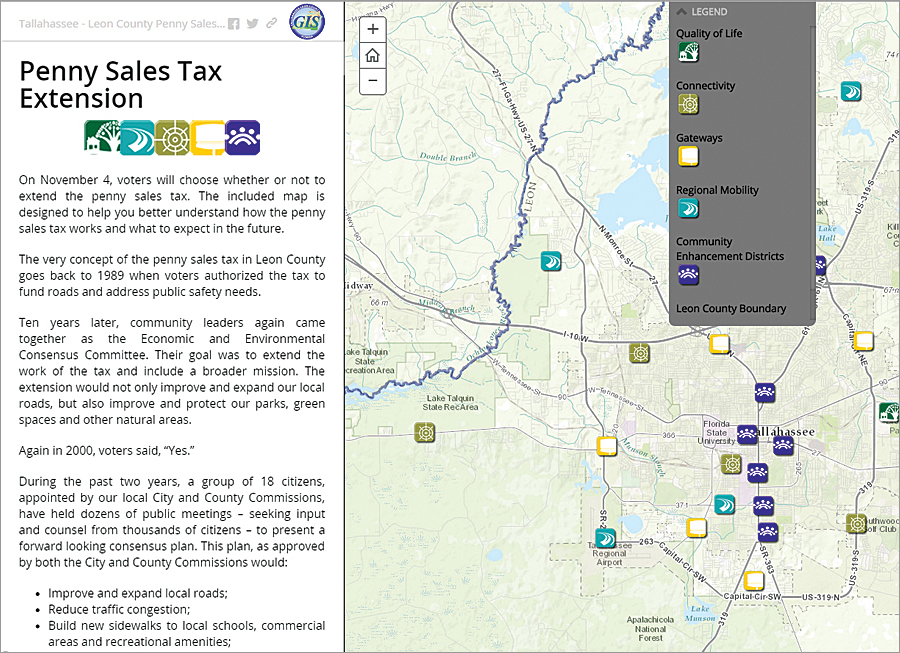Viewport: 900px width, 653px height.
Task: Click Community Enhancement Districts legend symbol
Action: pos(688,275)
